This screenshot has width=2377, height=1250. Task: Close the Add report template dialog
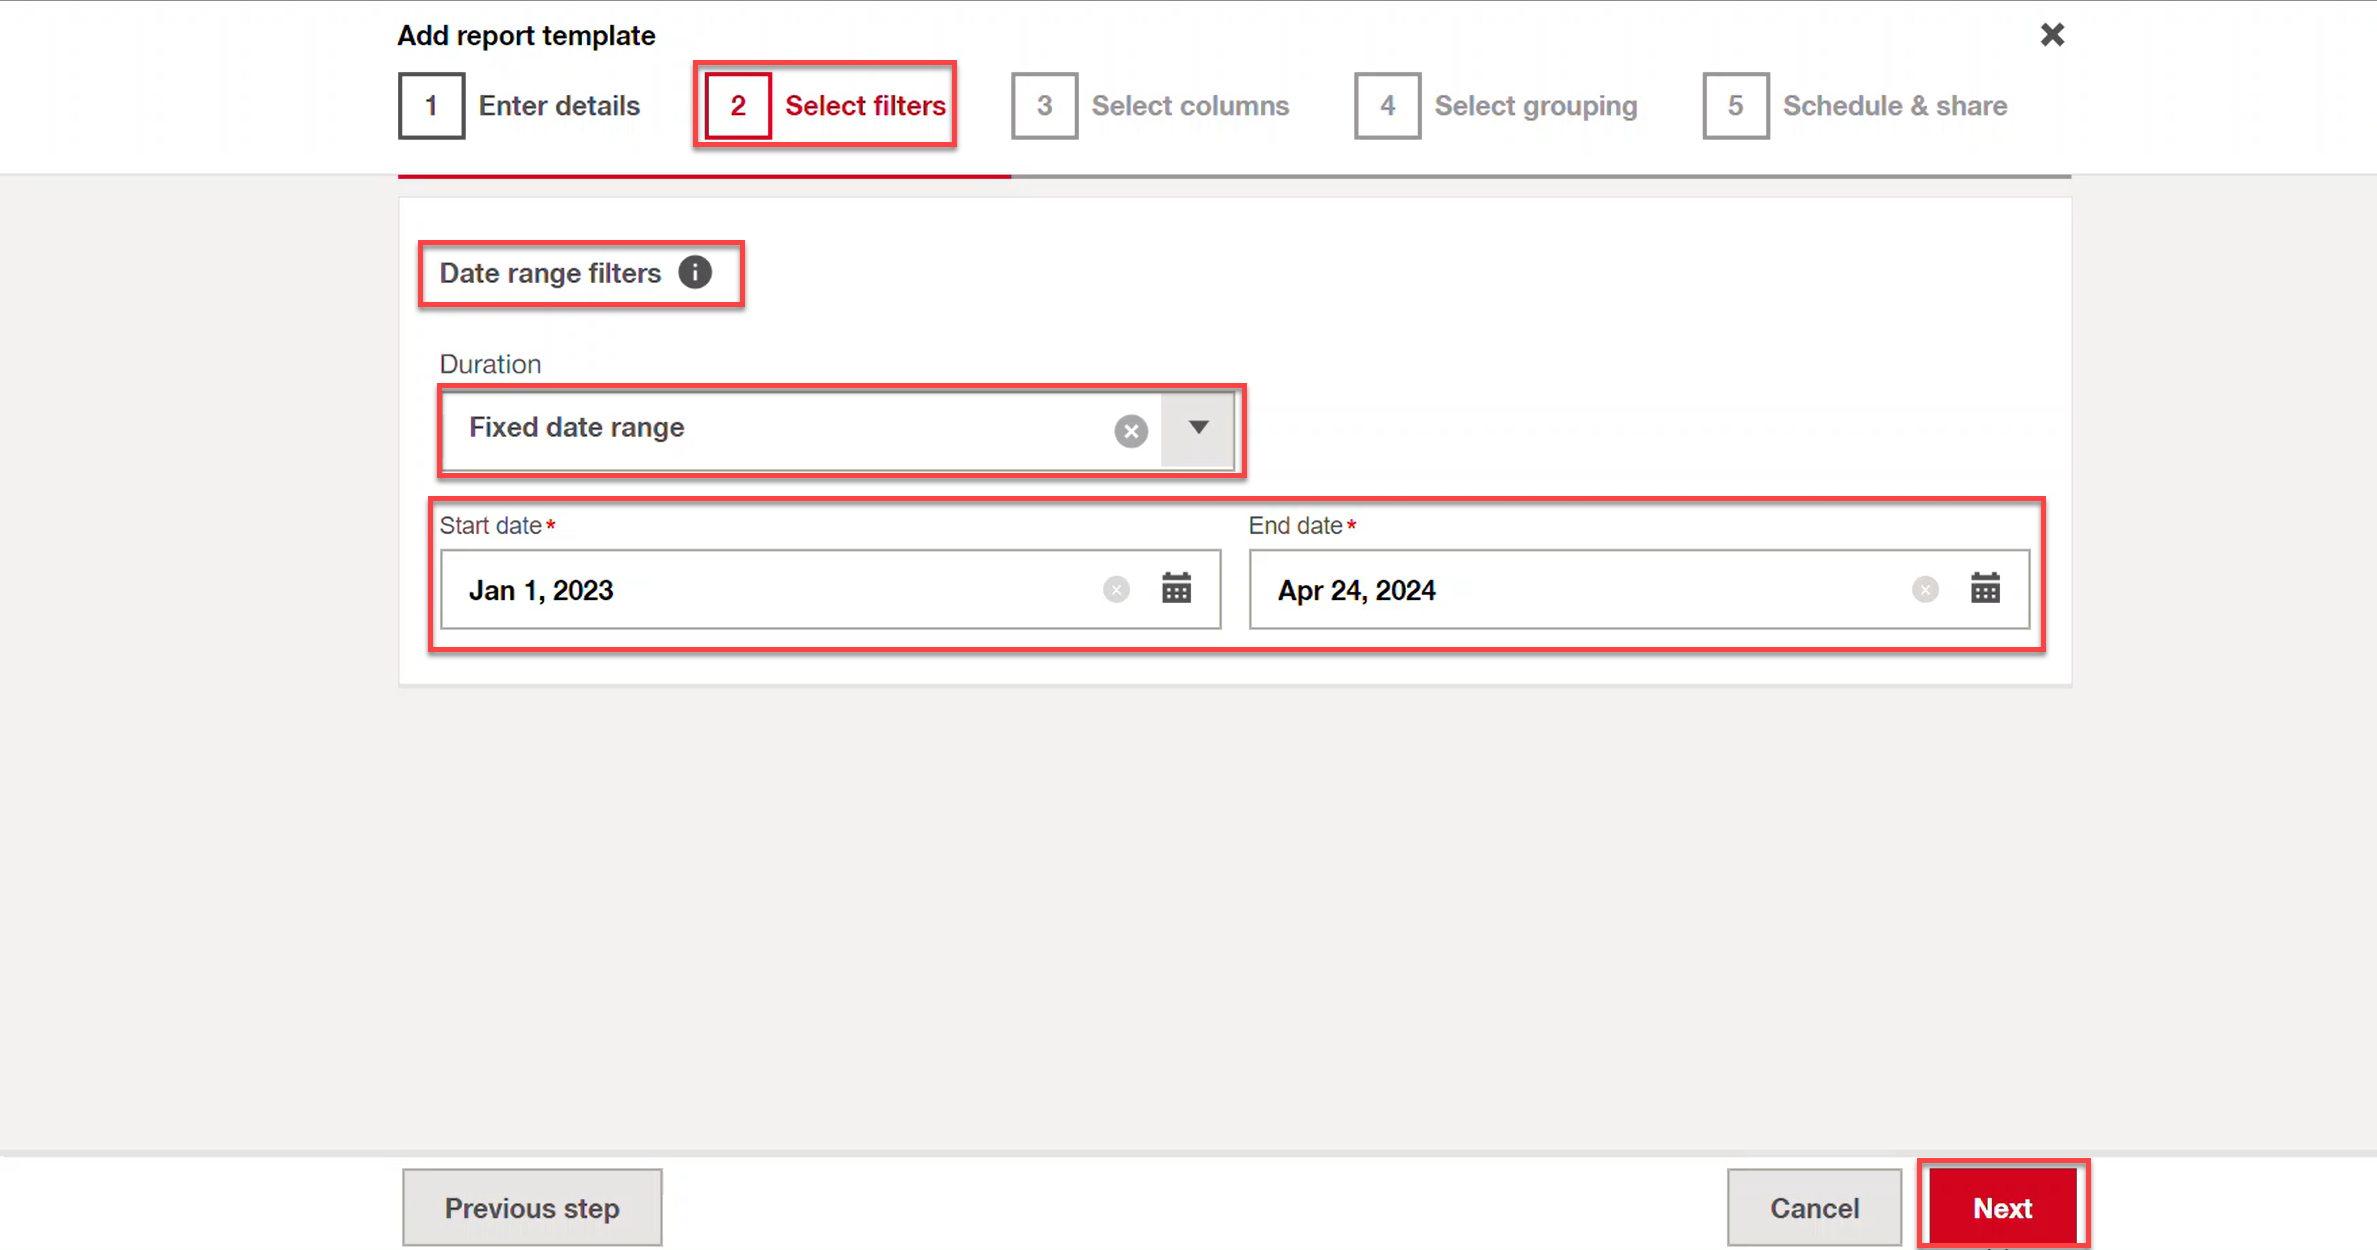click(x=2052, y=35)
